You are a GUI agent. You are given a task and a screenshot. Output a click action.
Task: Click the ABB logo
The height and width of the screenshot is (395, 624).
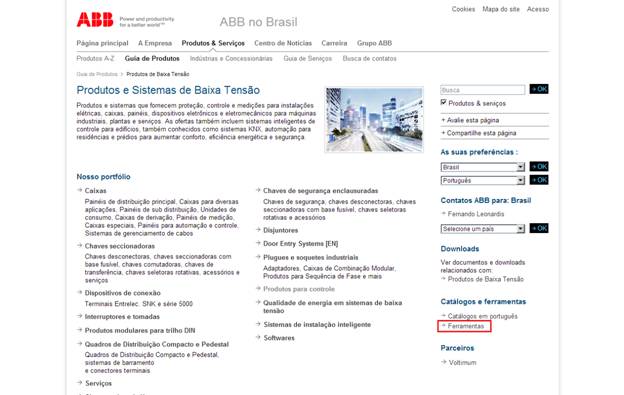click(x=95, y=19)
